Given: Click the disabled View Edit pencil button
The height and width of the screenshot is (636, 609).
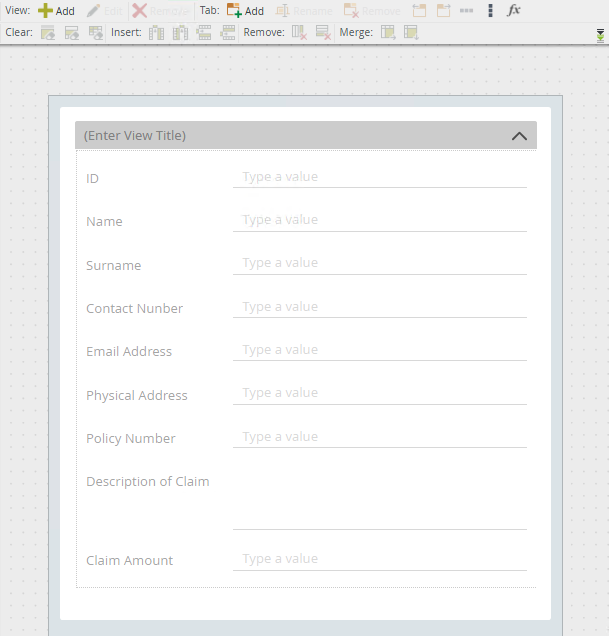Looking at the screenshot, I should coord(104,11).
